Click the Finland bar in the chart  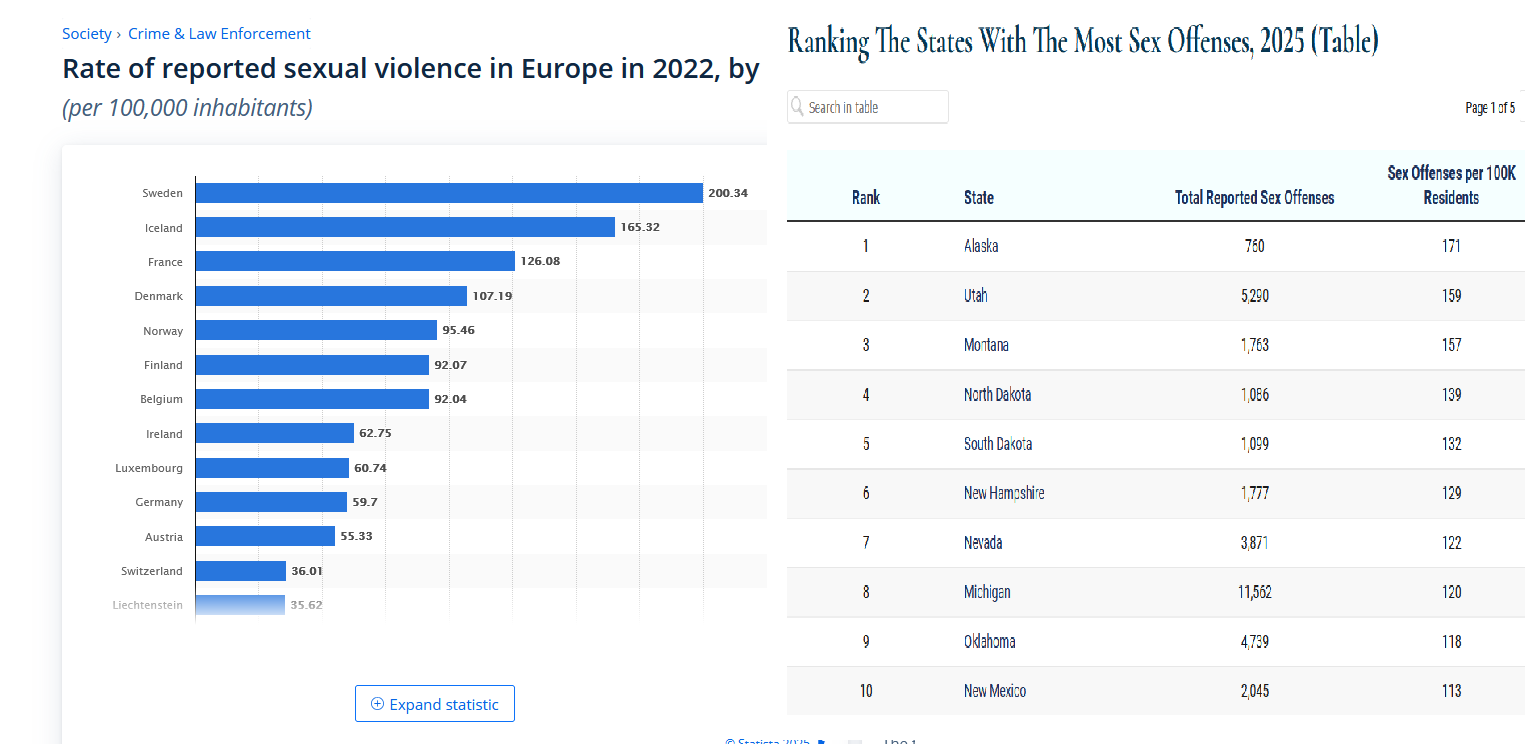312,365
